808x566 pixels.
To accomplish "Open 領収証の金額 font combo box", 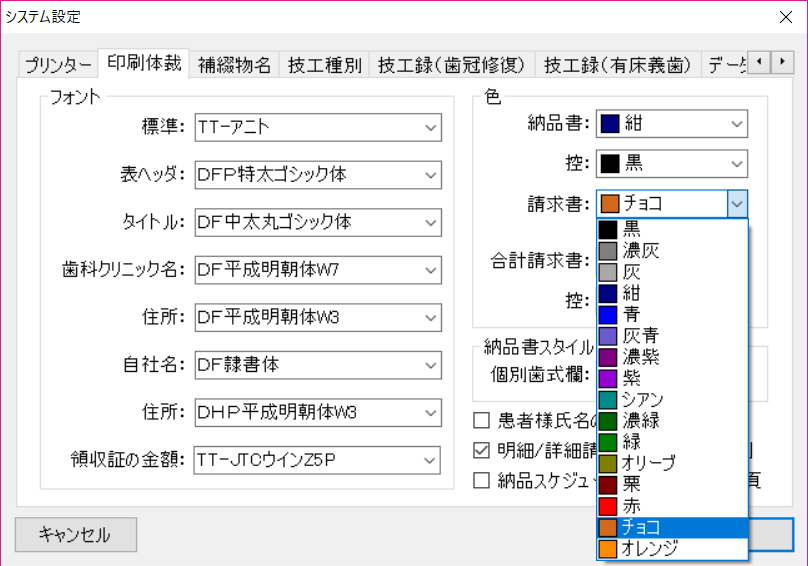I will coord(431,460).
